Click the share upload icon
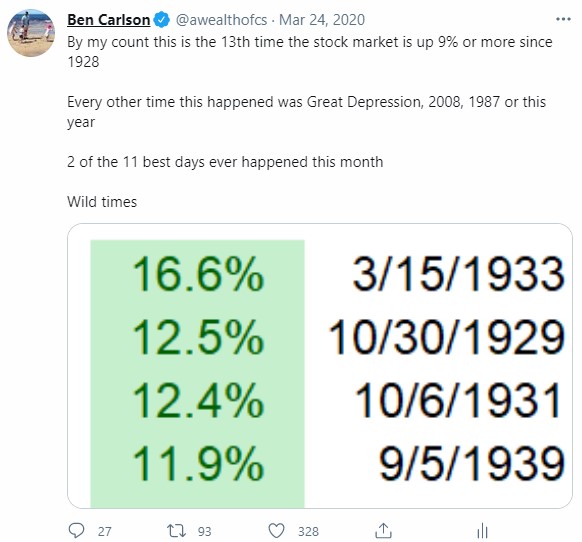The width and height of the screenshot is (582, 542). pyautogui.click(x=383, y=531)
